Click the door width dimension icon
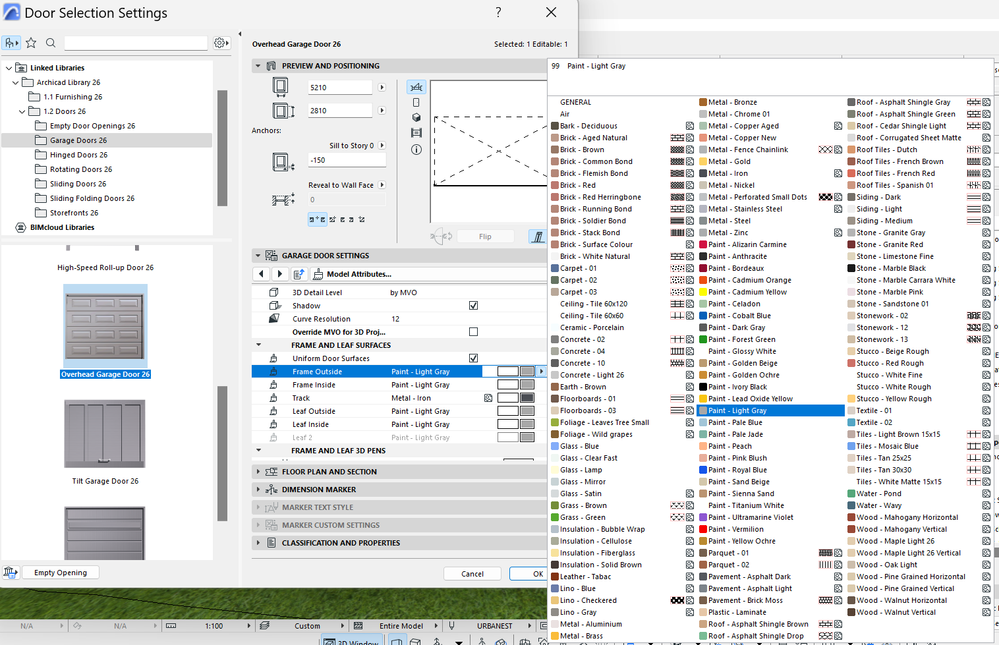999x645 pixels. click(280, 86)
